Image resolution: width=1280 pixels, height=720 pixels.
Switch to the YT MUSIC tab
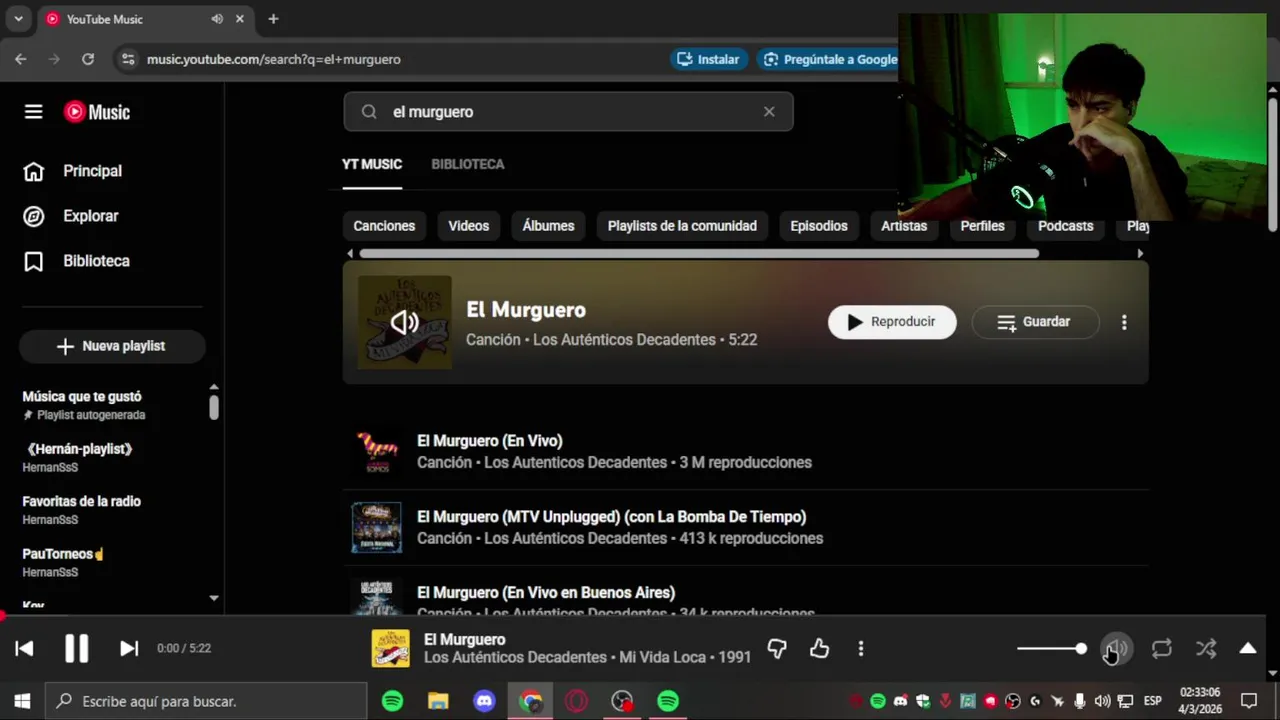pos(372,164)
